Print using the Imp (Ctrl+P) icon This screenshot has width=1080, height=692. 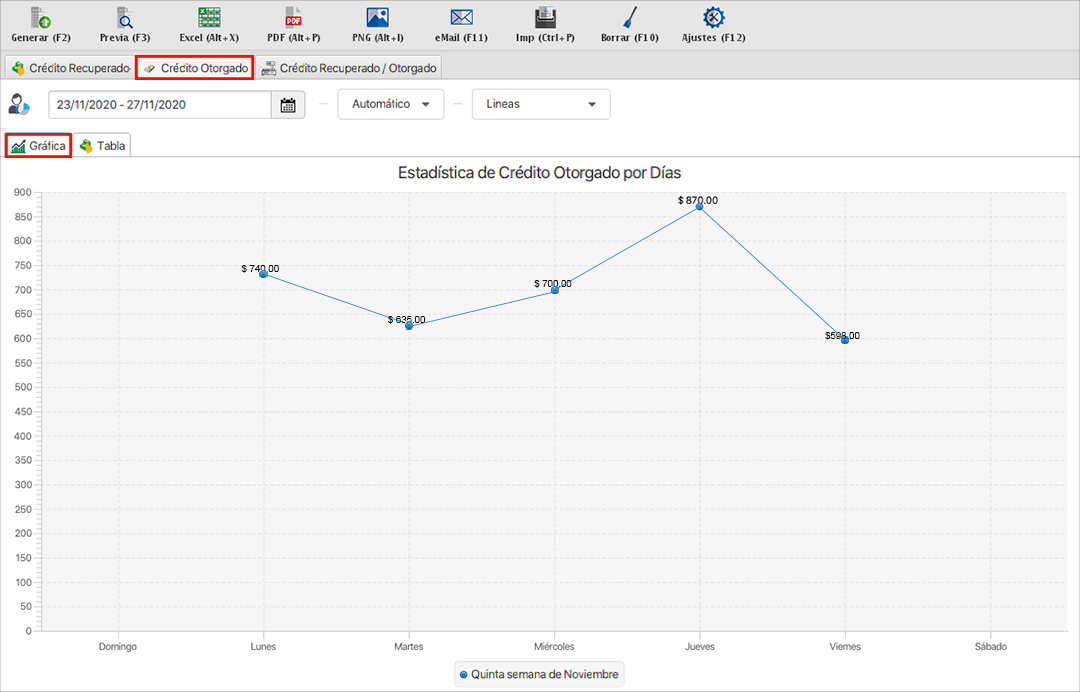tap(545, 18)
